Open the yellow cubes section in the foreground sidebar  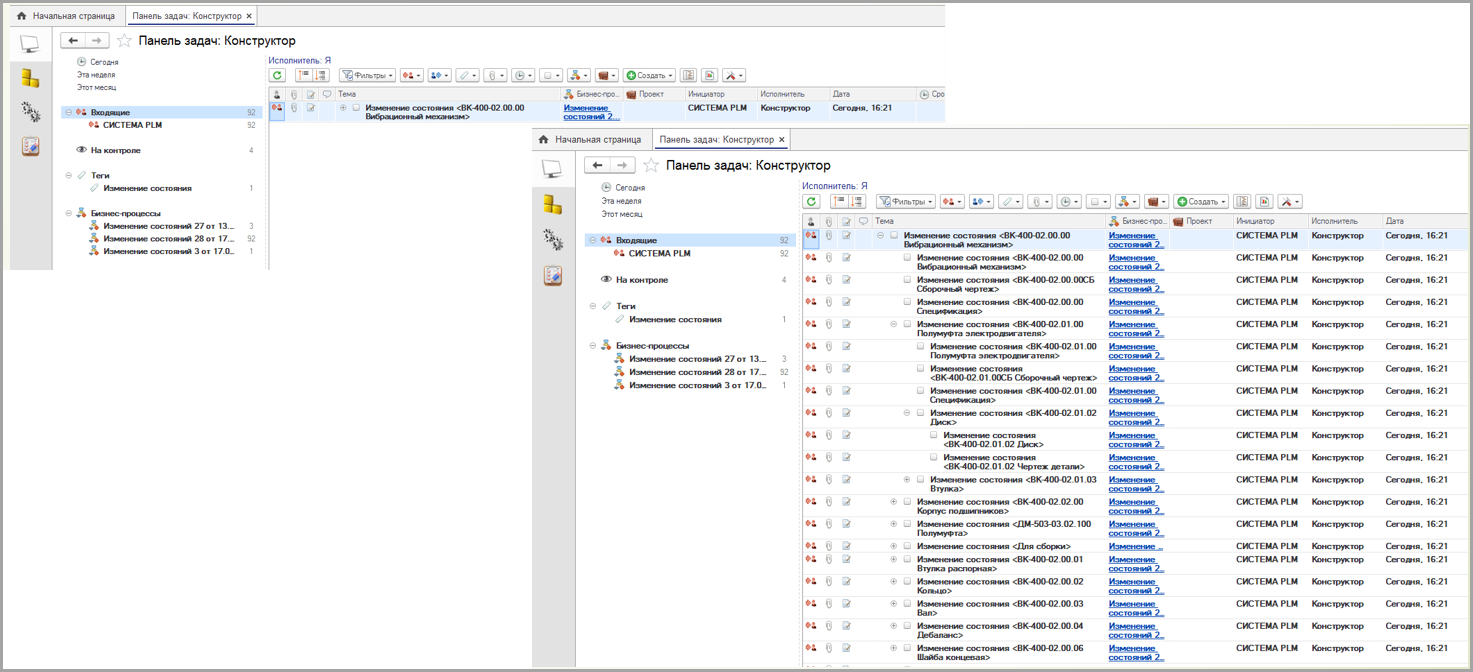(x=552, y=205)
